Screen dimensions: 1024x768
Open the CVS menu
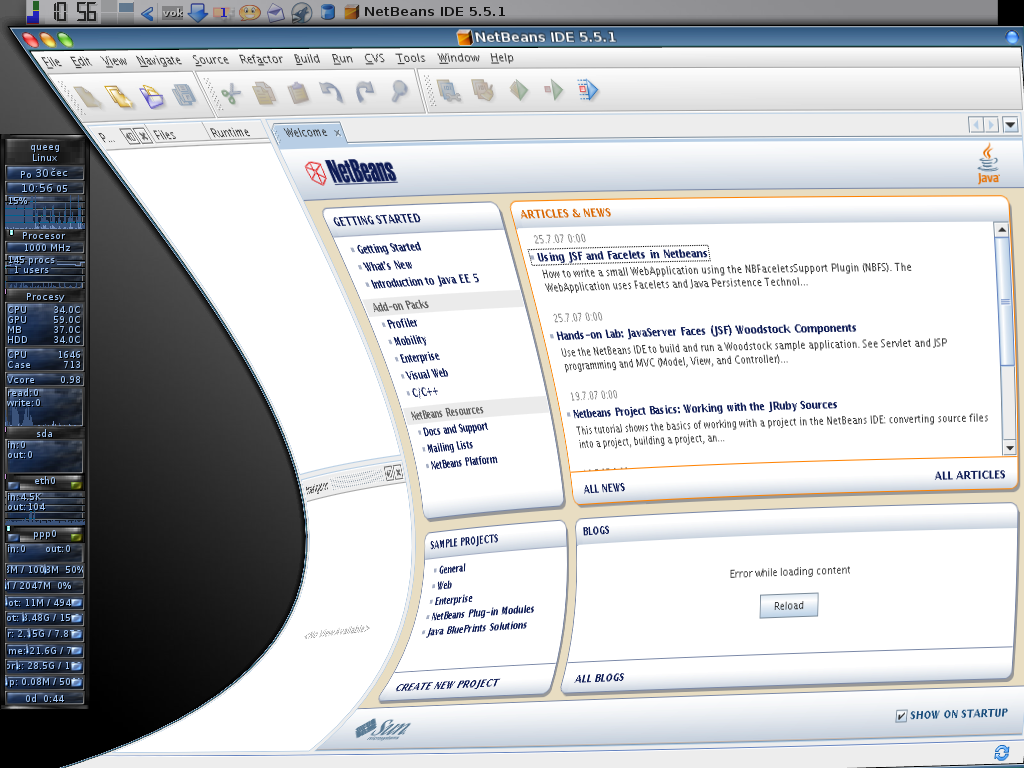point(374,58)
